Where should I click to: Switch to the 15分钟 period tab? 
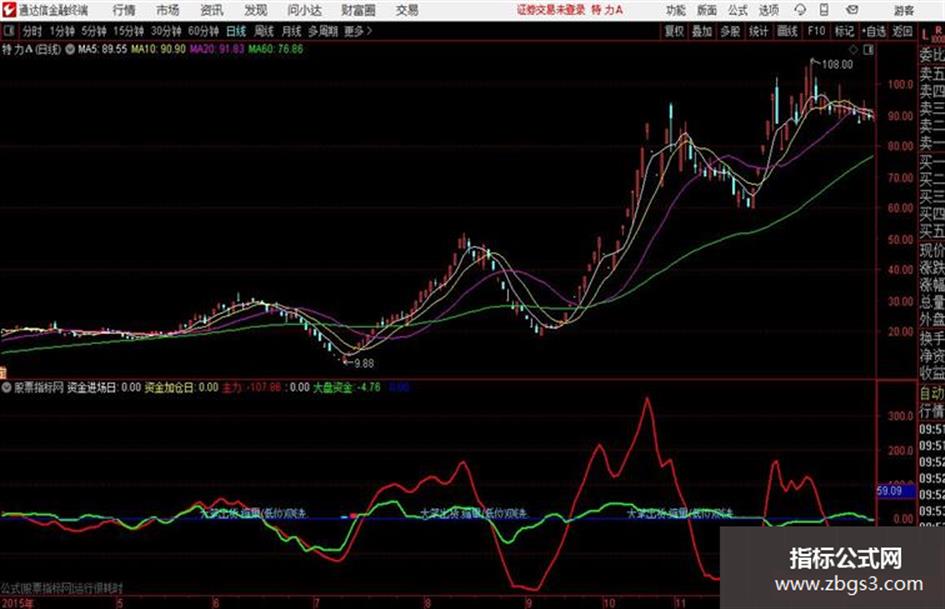[x=129, y=31]
